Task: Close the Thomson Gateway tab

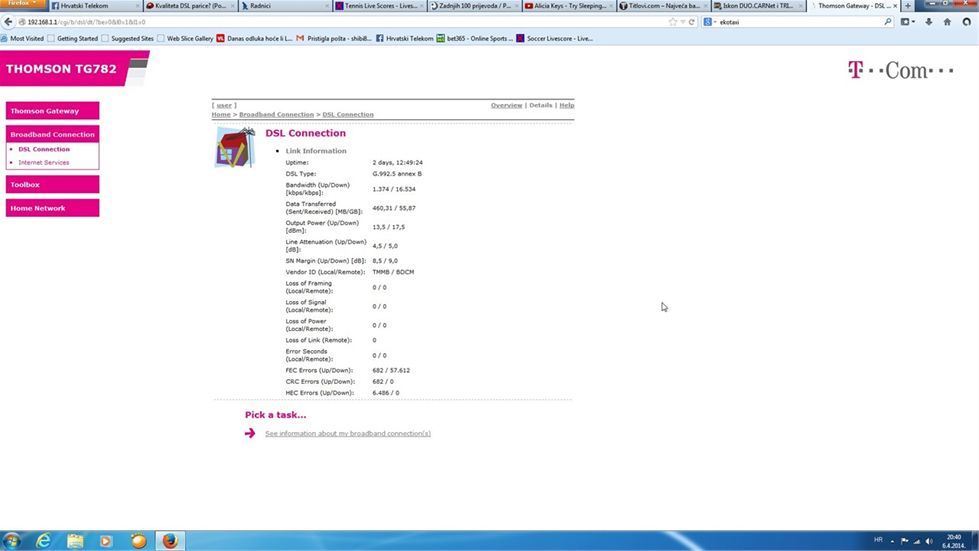Action: pos(895,6)
